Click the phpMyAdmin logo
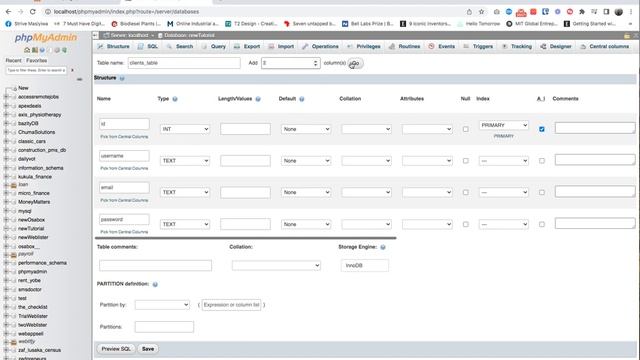The width and height of the screenshot is (640, 360). [x=46, y=38]
